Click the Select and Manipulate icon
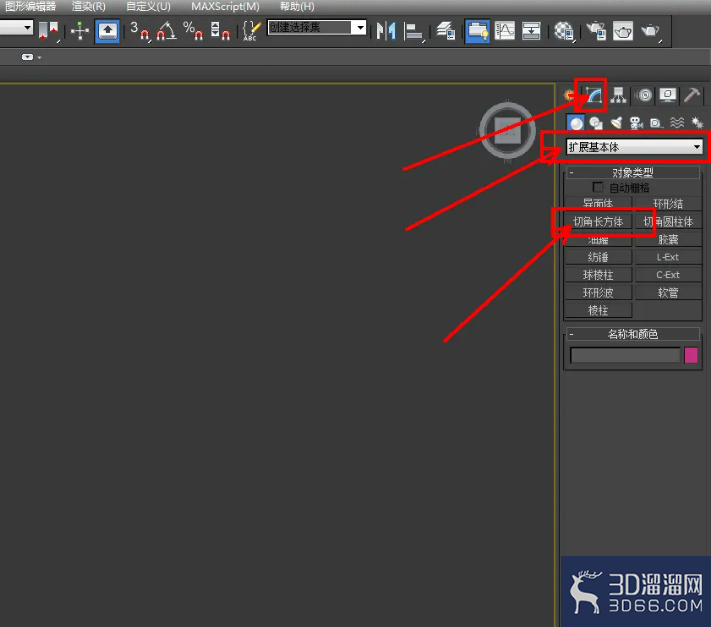Viewport: 711px width, 627px height. click(x=80, y=31)
